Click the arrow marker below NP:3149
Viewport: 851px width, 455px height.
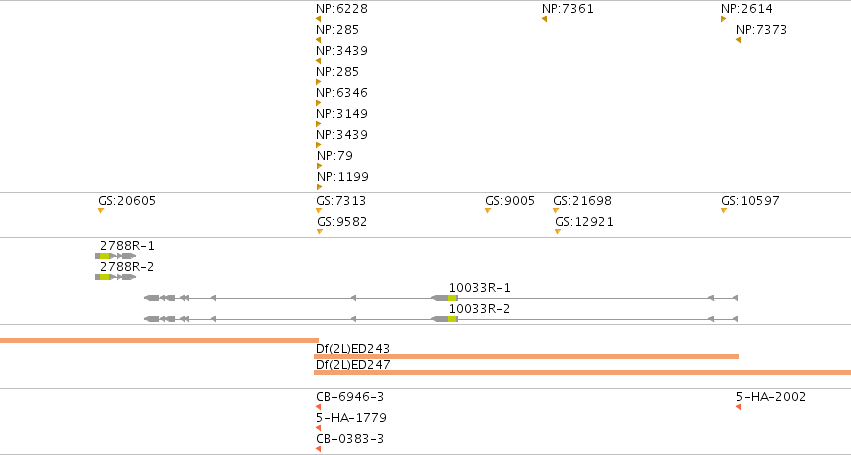[319, 124]
